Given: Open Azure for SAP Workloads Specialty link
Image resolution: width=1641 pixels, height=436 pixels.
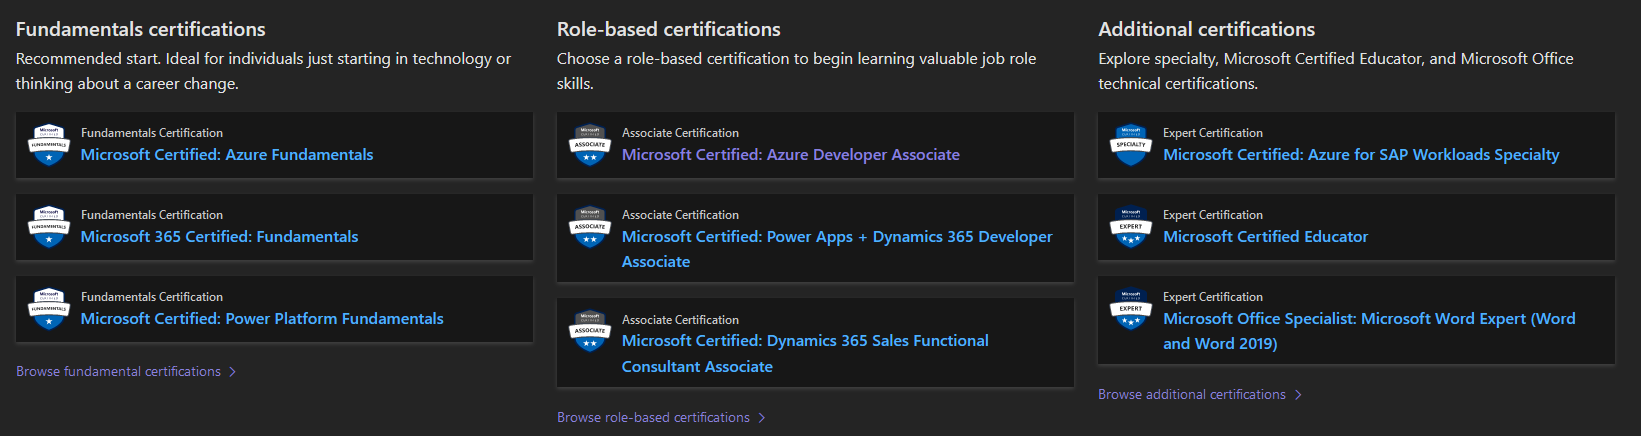Looking at the screenshot, I should [1361, 155].
